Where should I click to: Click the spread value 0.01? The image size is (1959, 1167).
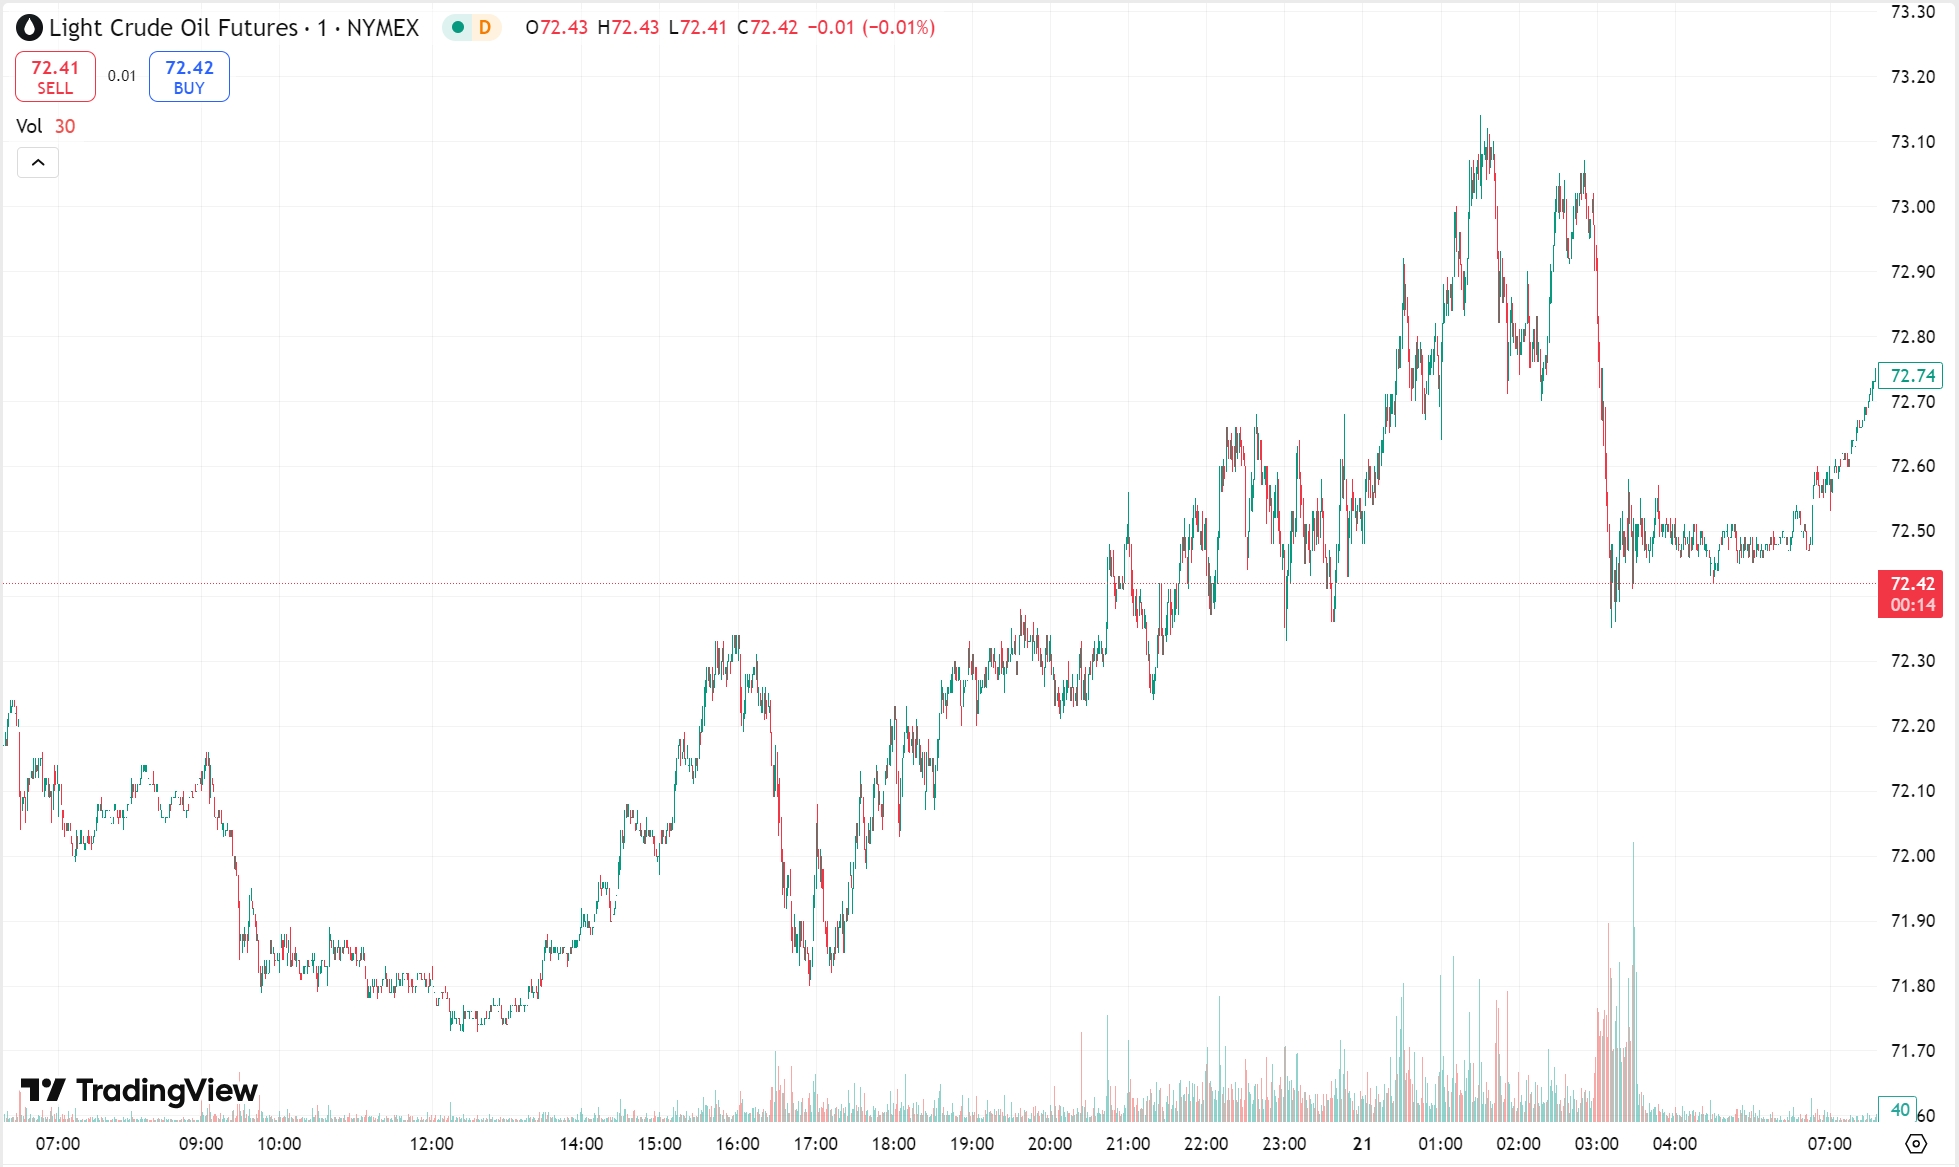point(121,74)
